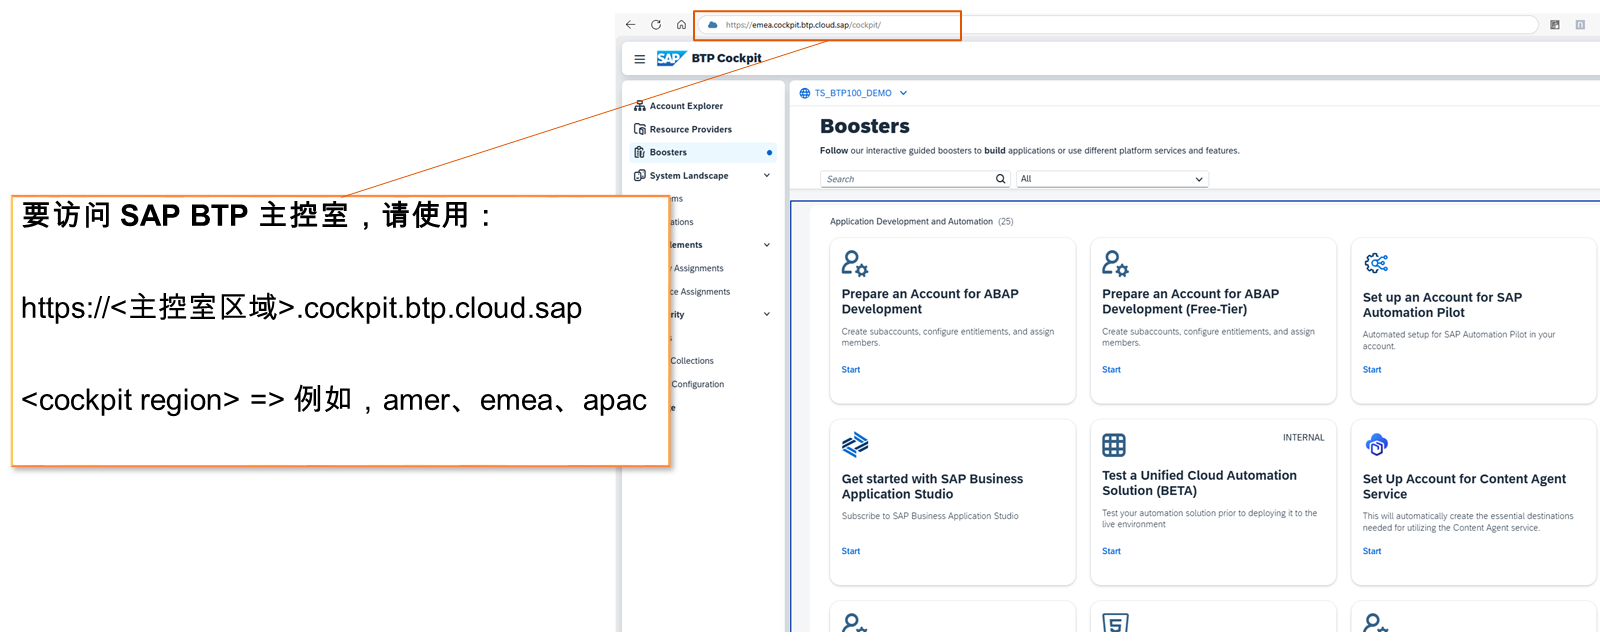Viewport: 1600px width, 642px height.
Task: Go to the browser home icon
Action: point(681,25)
